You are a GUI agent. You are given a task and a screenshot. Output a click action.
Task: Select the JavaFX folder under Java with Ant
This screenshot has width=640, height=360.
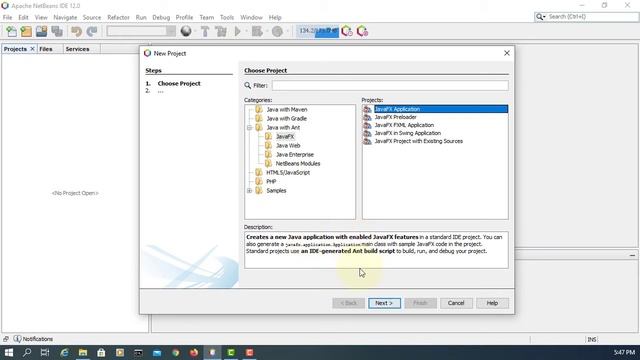(285, 137)
